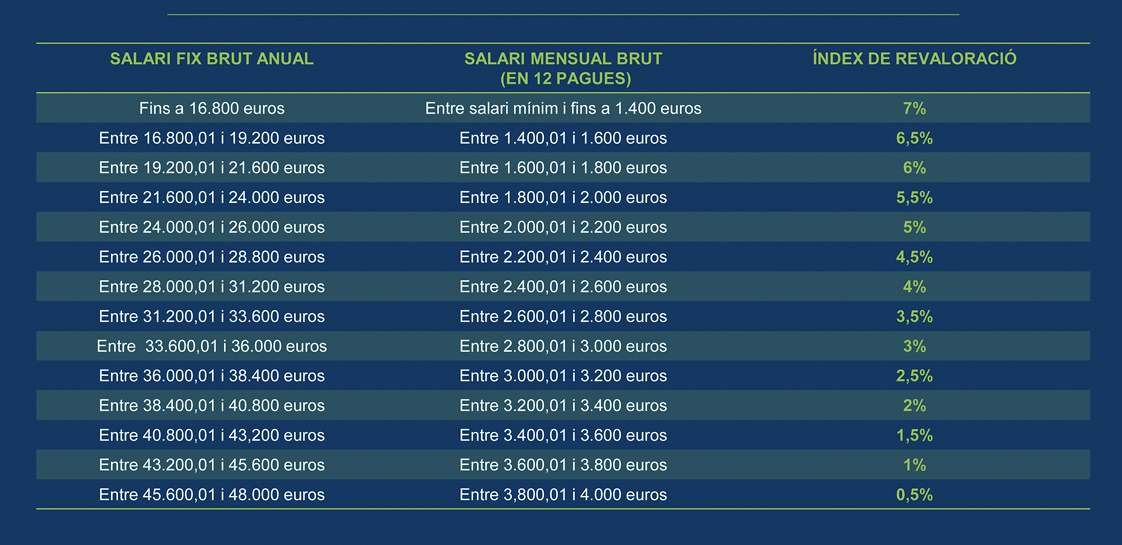Click "Entre 1.600,01 i 1.800 euros" monthly cell
This screenshot has width=1122, height=545.
(563, 168)
